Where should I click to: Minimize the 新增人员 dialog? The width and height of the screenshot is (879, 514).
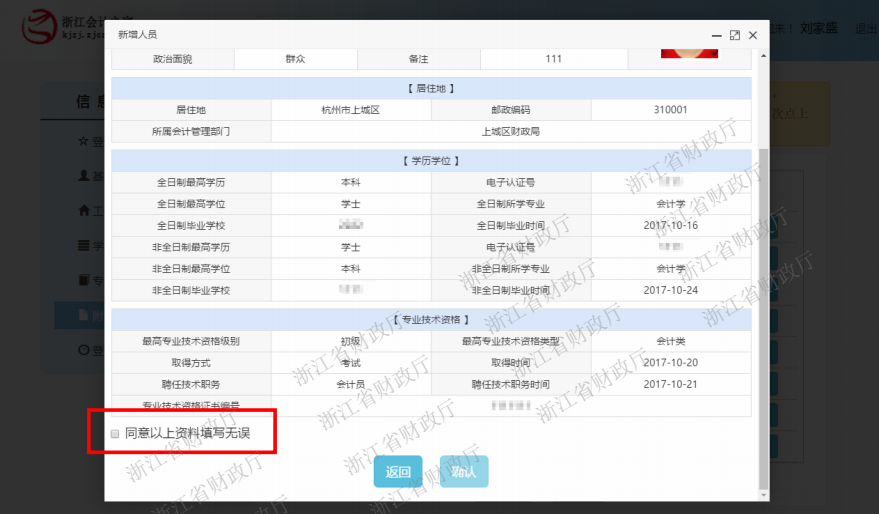[715, 35]
